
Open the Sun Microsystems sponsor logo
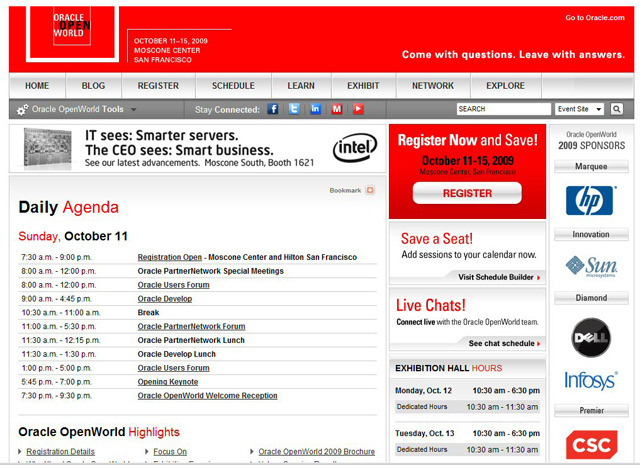tap(591, 266)
